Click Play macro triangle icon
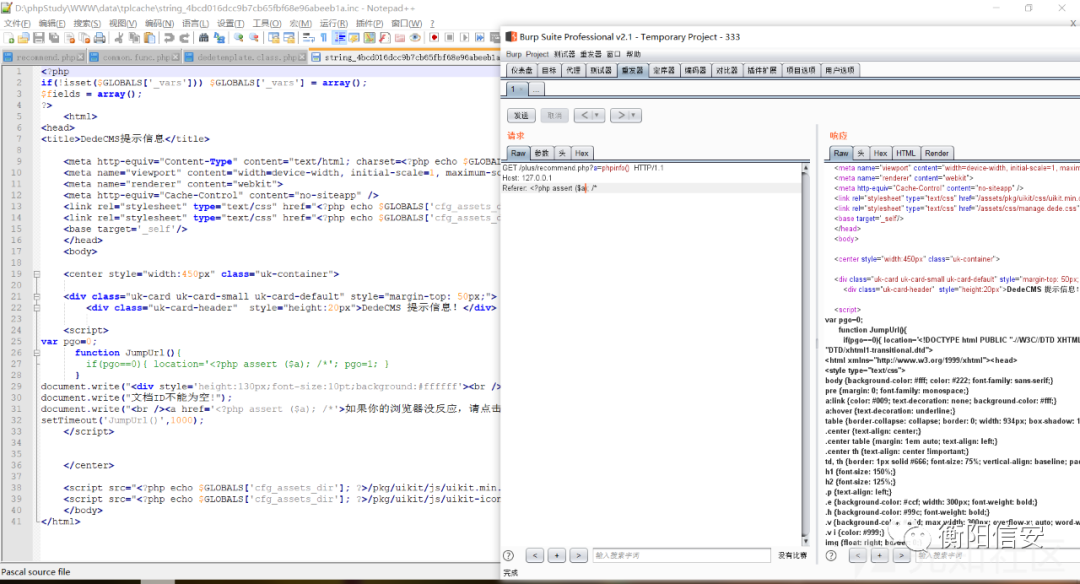The image size is (1080, 584). click(464, 38)
